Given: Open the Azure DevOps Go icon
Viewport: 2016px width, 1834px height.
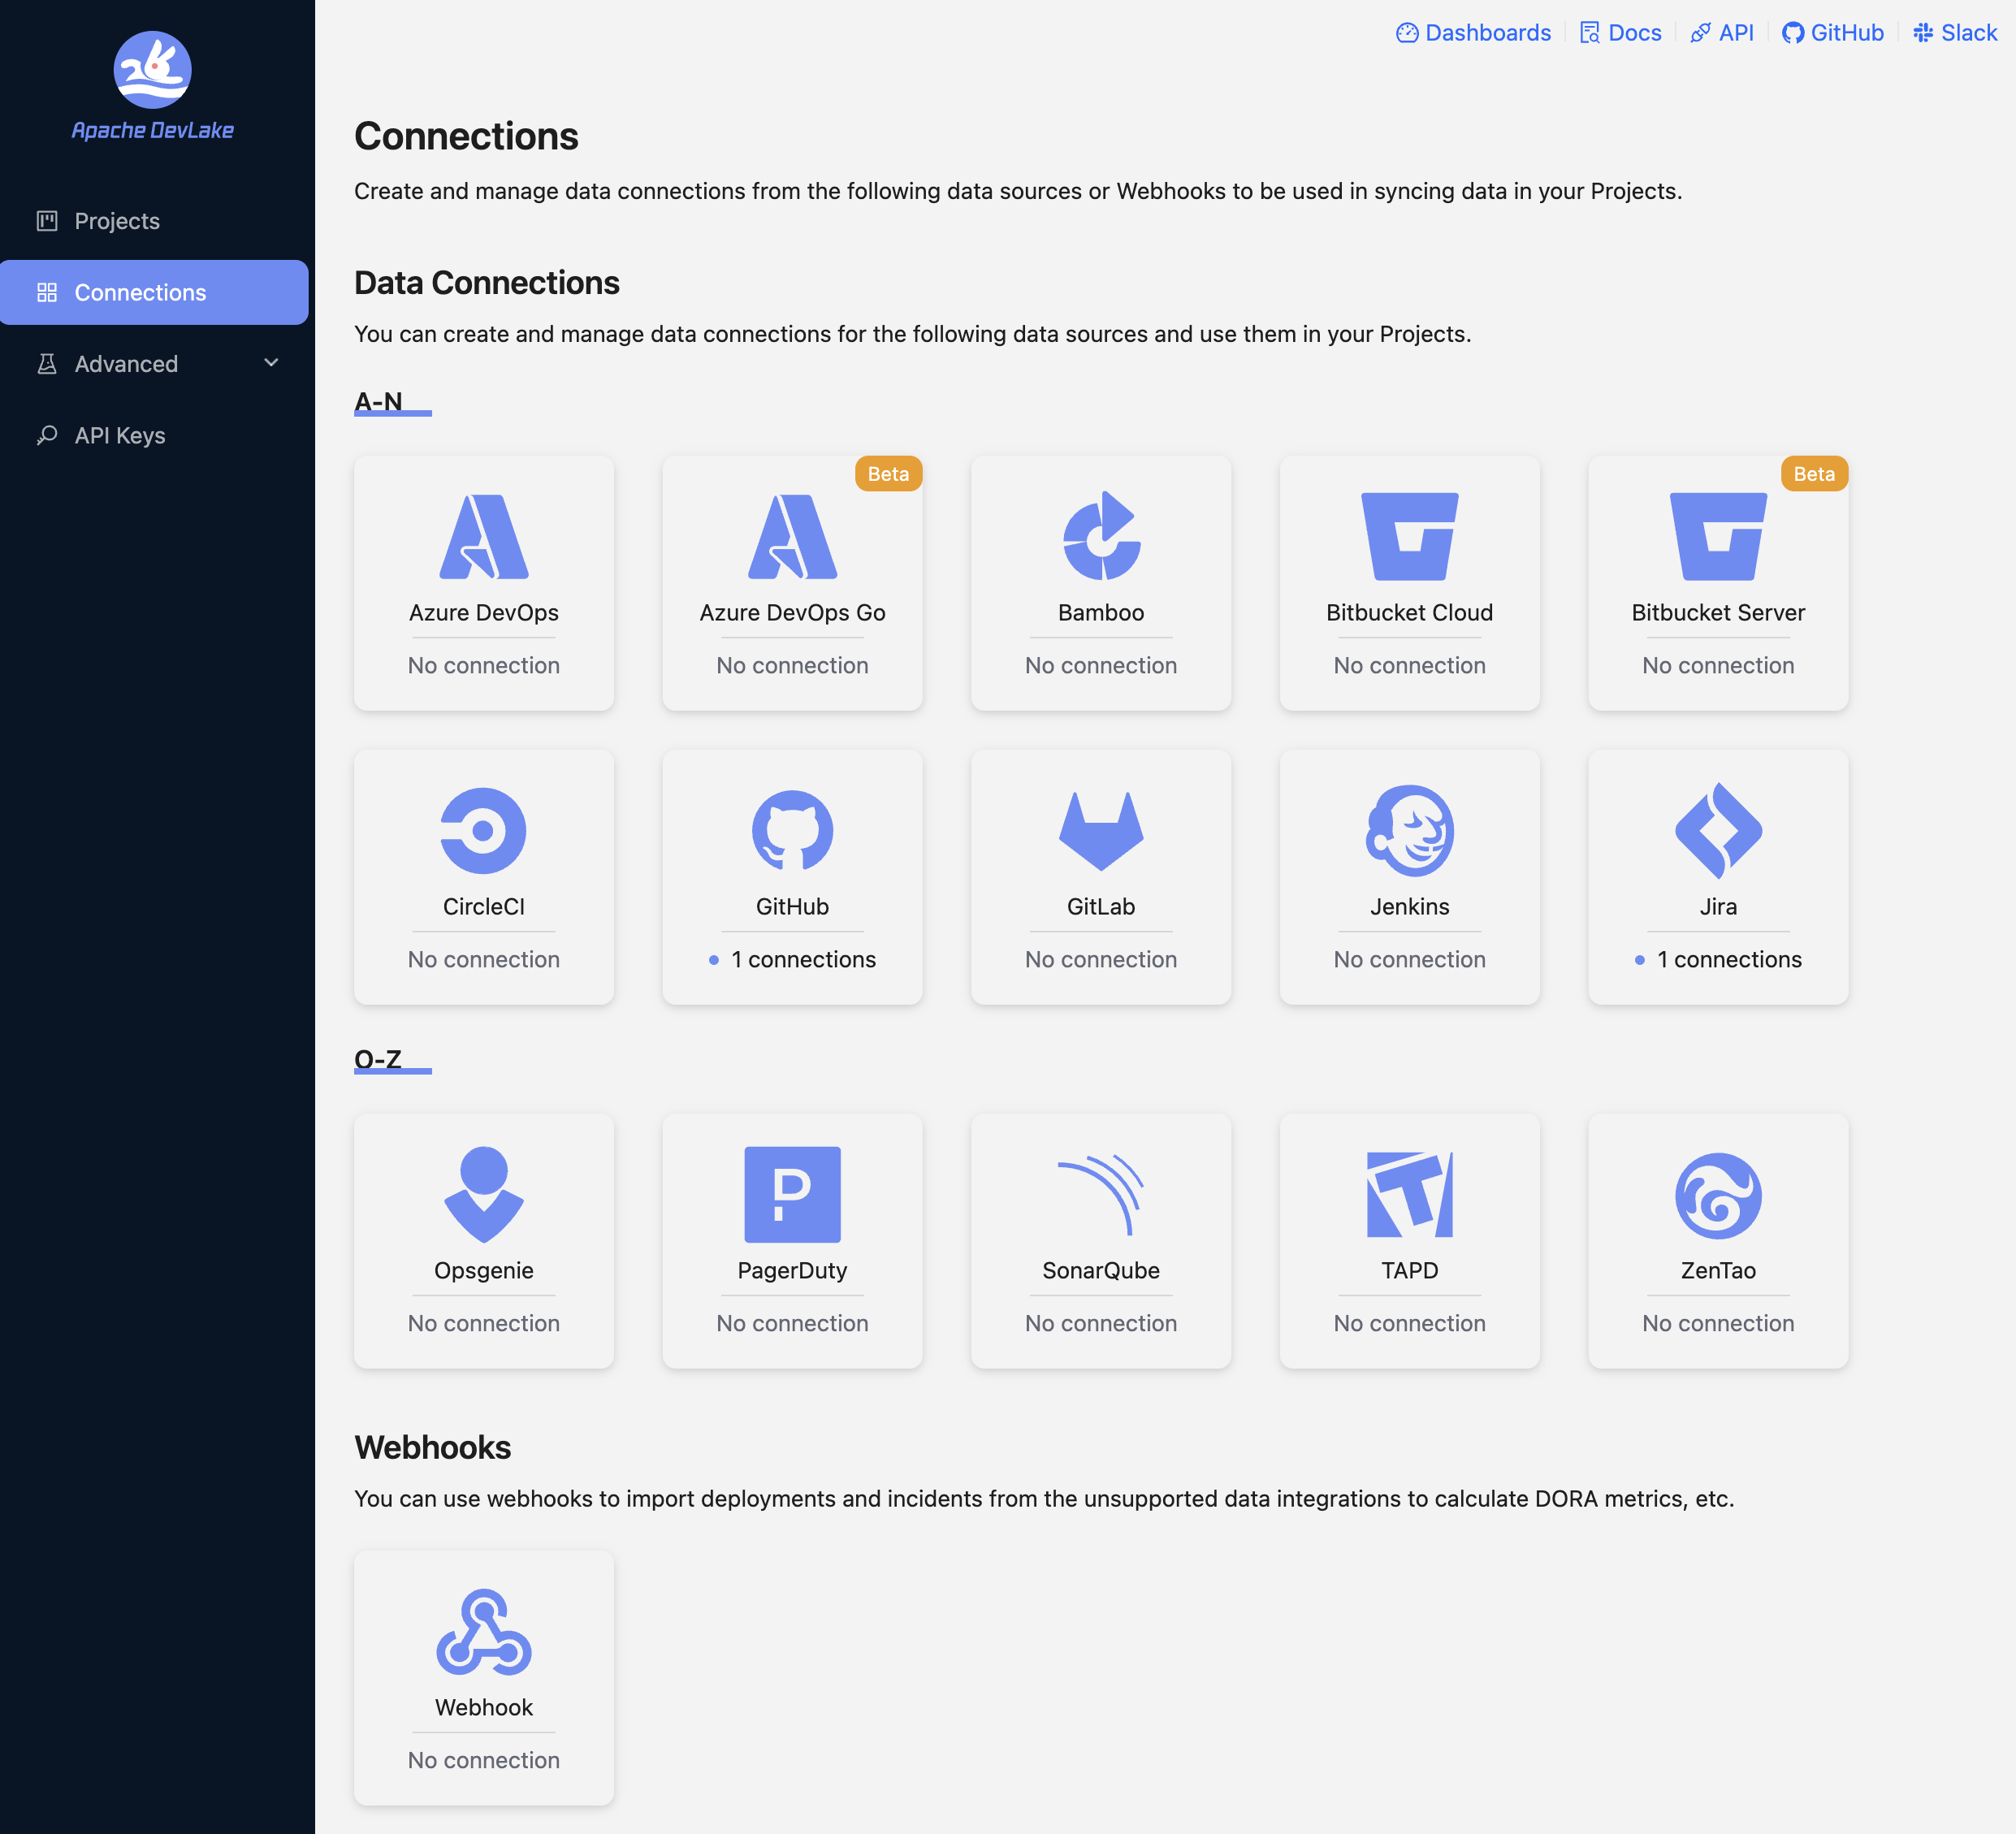Looking at the screenshot, I should coord(792,536).
